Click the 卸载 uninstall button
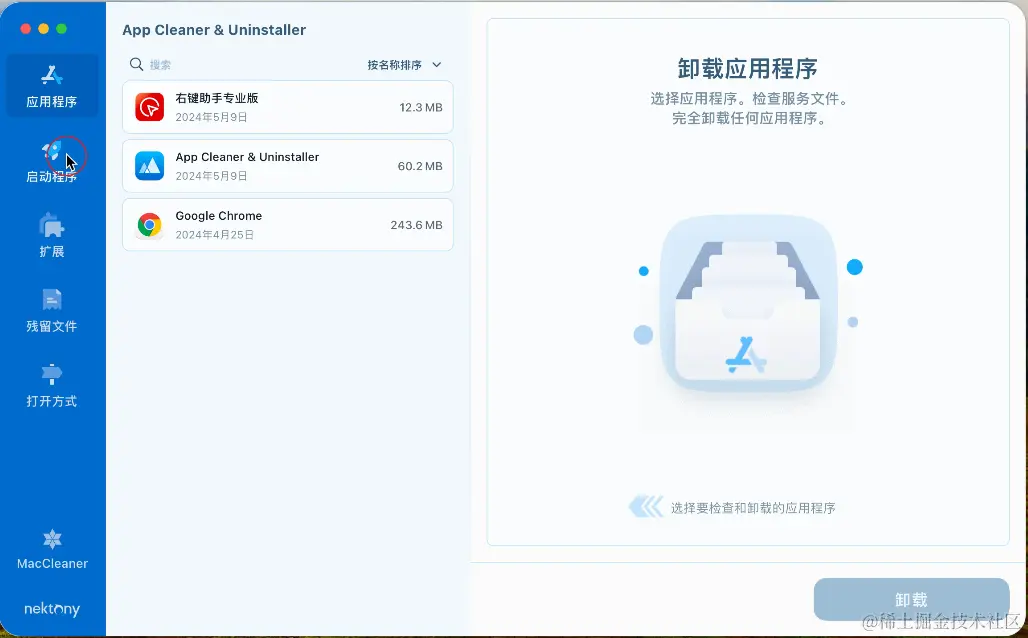 [911, 599]
